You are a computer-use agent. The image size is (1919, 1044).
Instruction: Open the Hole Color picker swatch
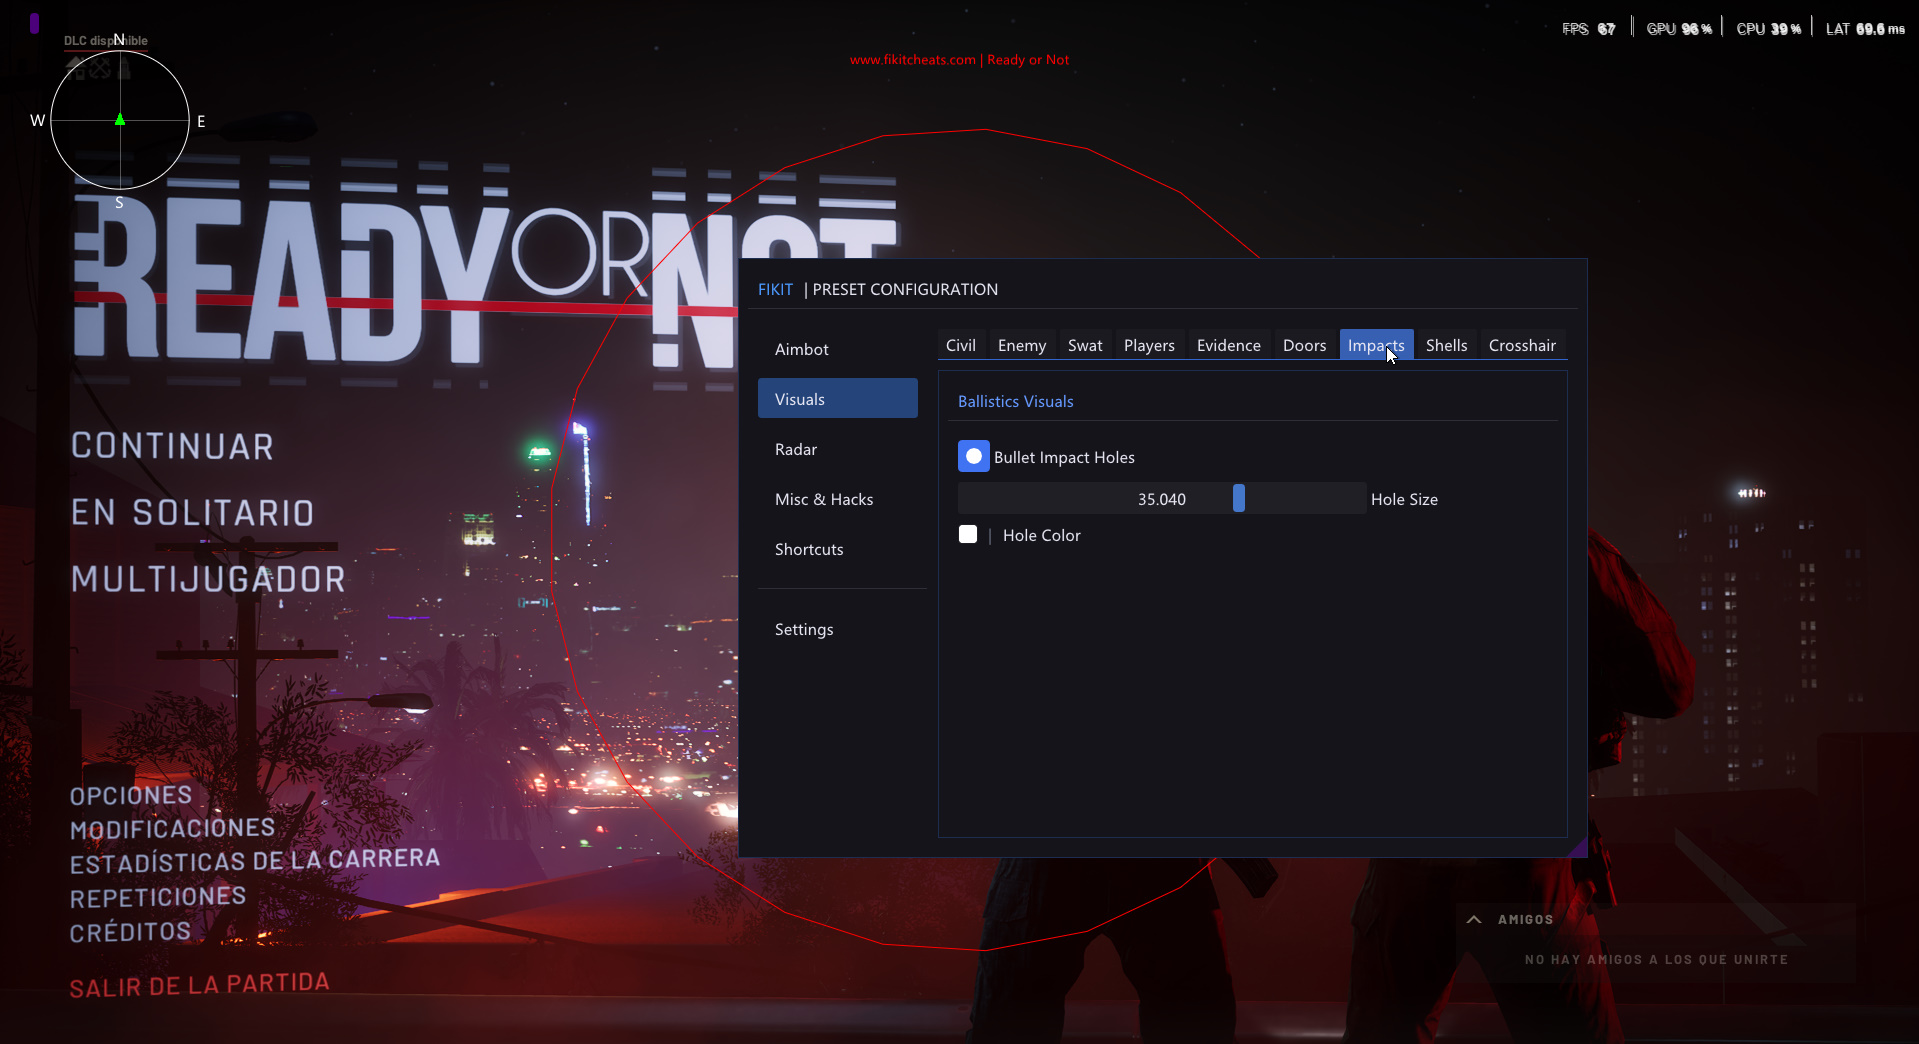(x=967, y=534)
